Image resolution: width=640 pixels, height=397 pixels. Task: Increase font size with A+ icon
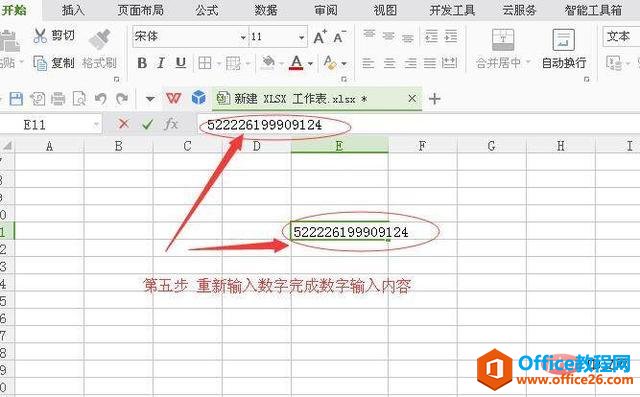click(x=320, y=37)
